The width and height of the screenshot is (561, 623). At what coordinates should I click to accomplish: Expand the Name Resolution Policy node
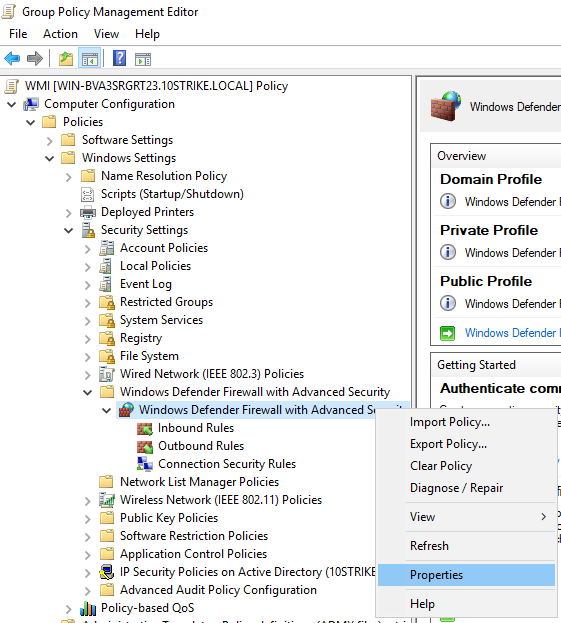[x=68, y=177]
